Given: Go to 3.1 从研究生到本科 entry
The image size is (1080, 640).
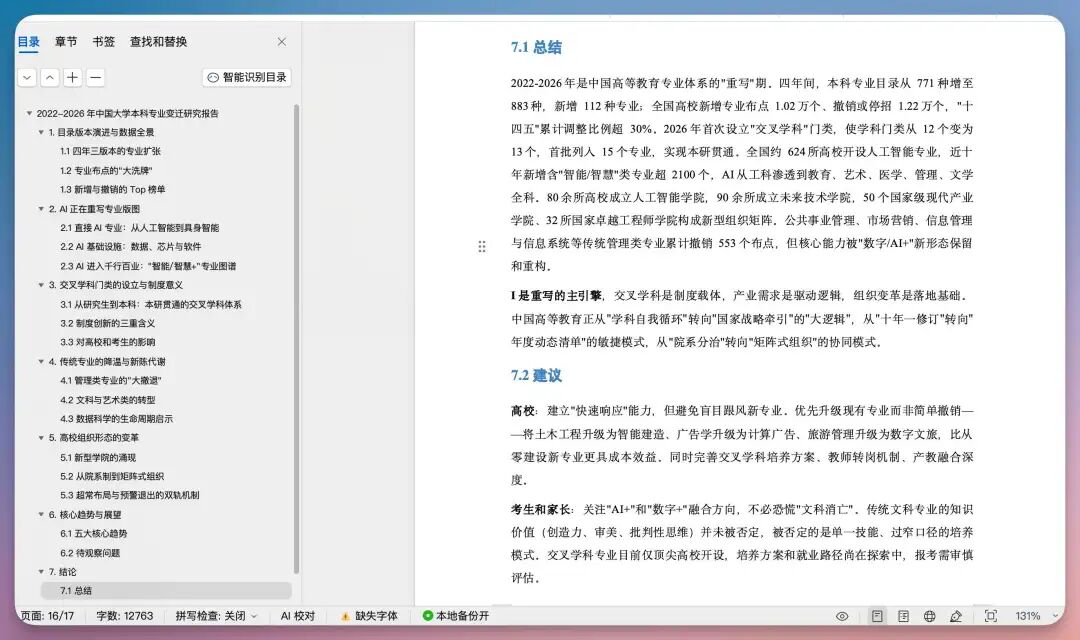Looking at the screenshot, I should (151, 304).
